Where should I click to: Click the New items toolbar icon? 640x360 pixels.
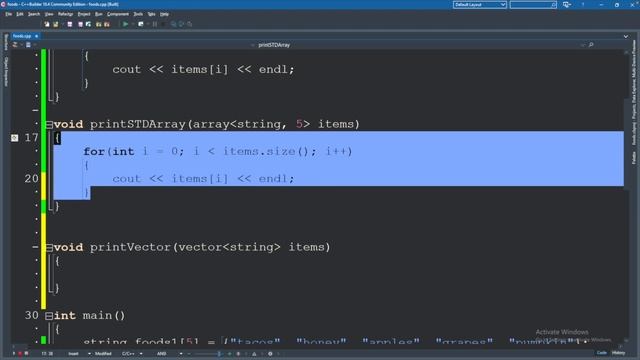(47, 24)
